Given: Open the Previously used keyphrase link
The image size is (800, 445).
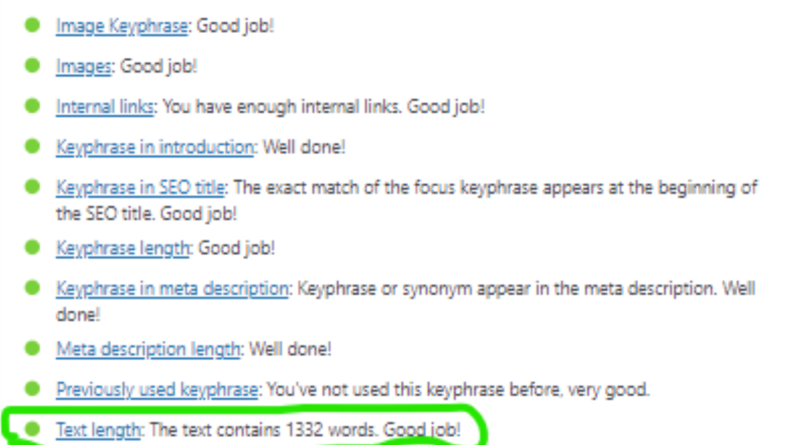Looking at the screenshot, I should [157, 389].
